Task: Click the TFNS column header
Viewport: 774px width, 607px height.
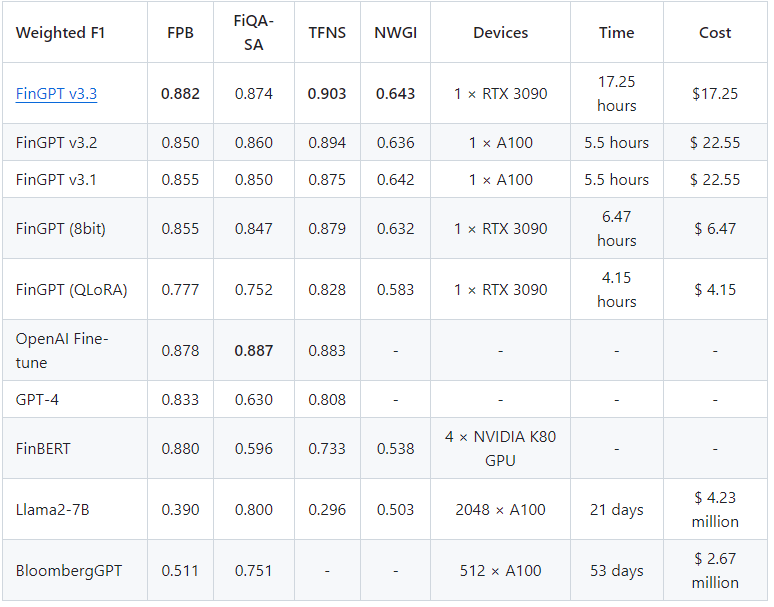Action: tap(327, 33)
